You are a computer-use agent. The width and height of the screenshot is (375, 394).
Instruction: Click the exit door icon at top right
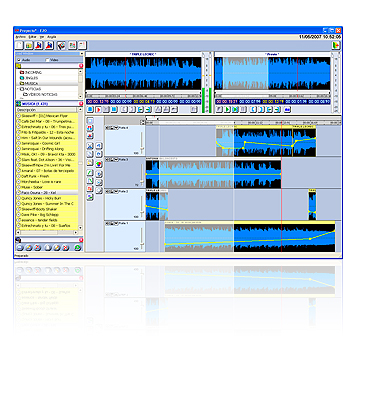point(336,45)
